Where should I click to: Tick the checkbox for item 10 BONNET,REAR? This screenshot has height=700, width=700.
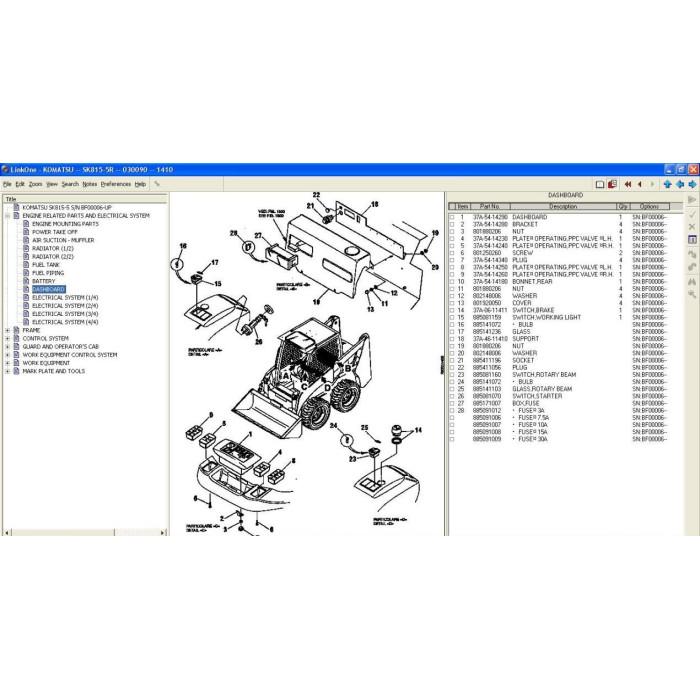coord(452,282)
